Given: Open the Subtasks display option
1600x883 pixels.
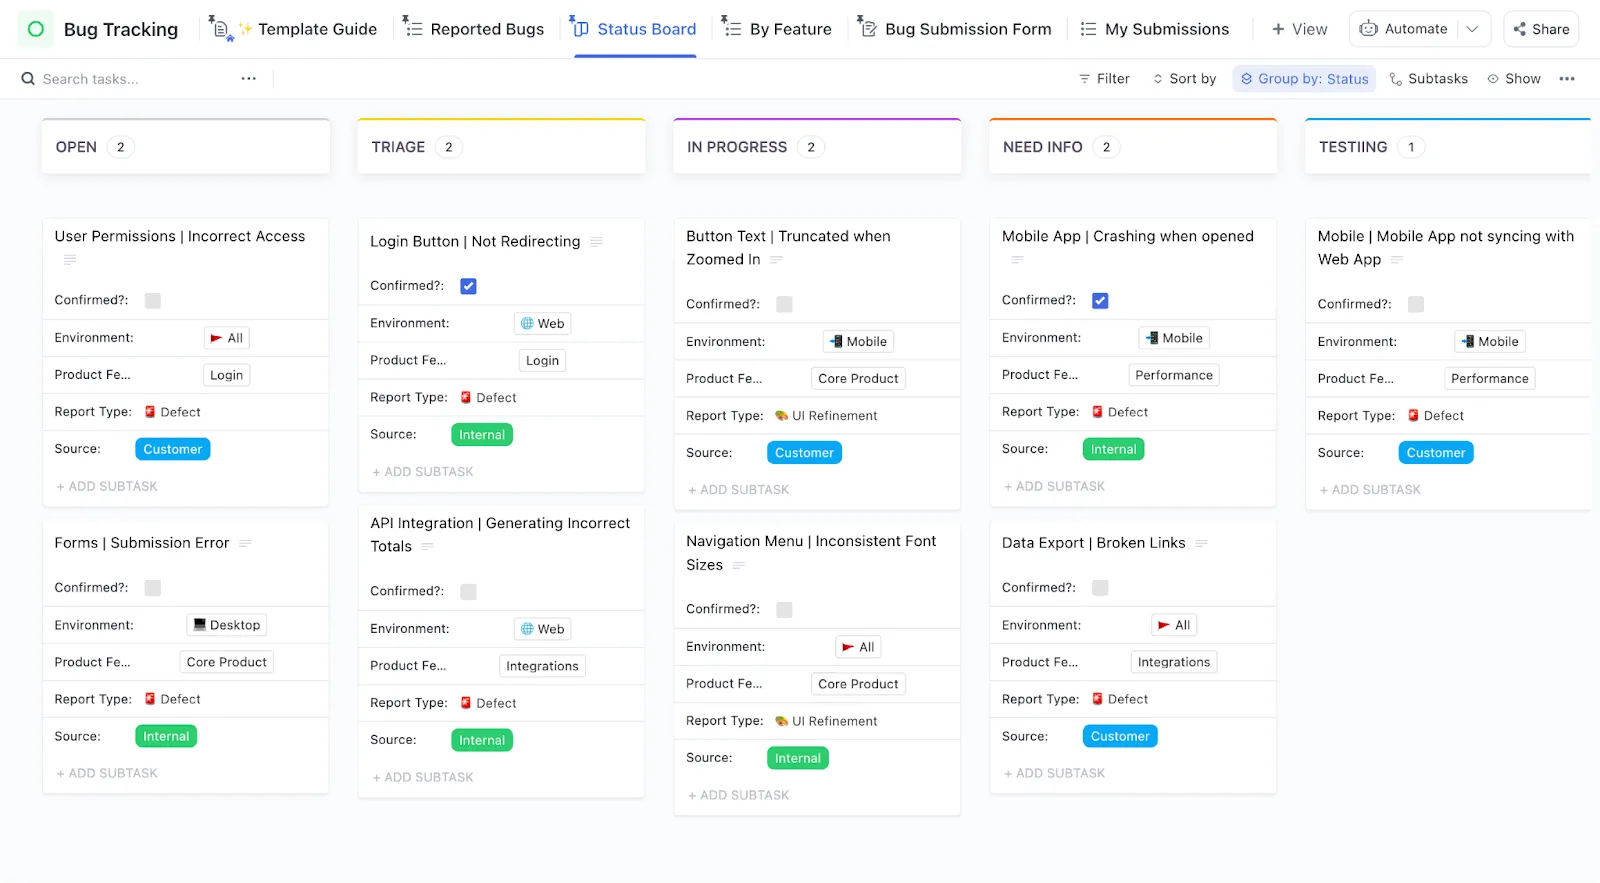Looking at the screenshot, I should [x=1428, y=79].
